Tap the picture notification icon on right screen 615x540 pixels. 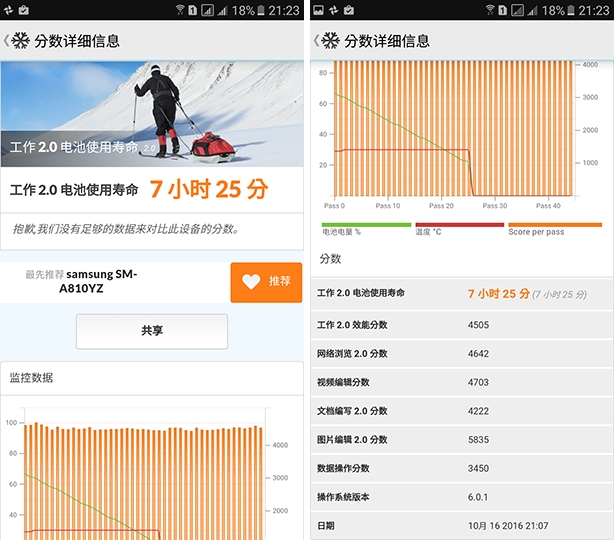[318, 10]
